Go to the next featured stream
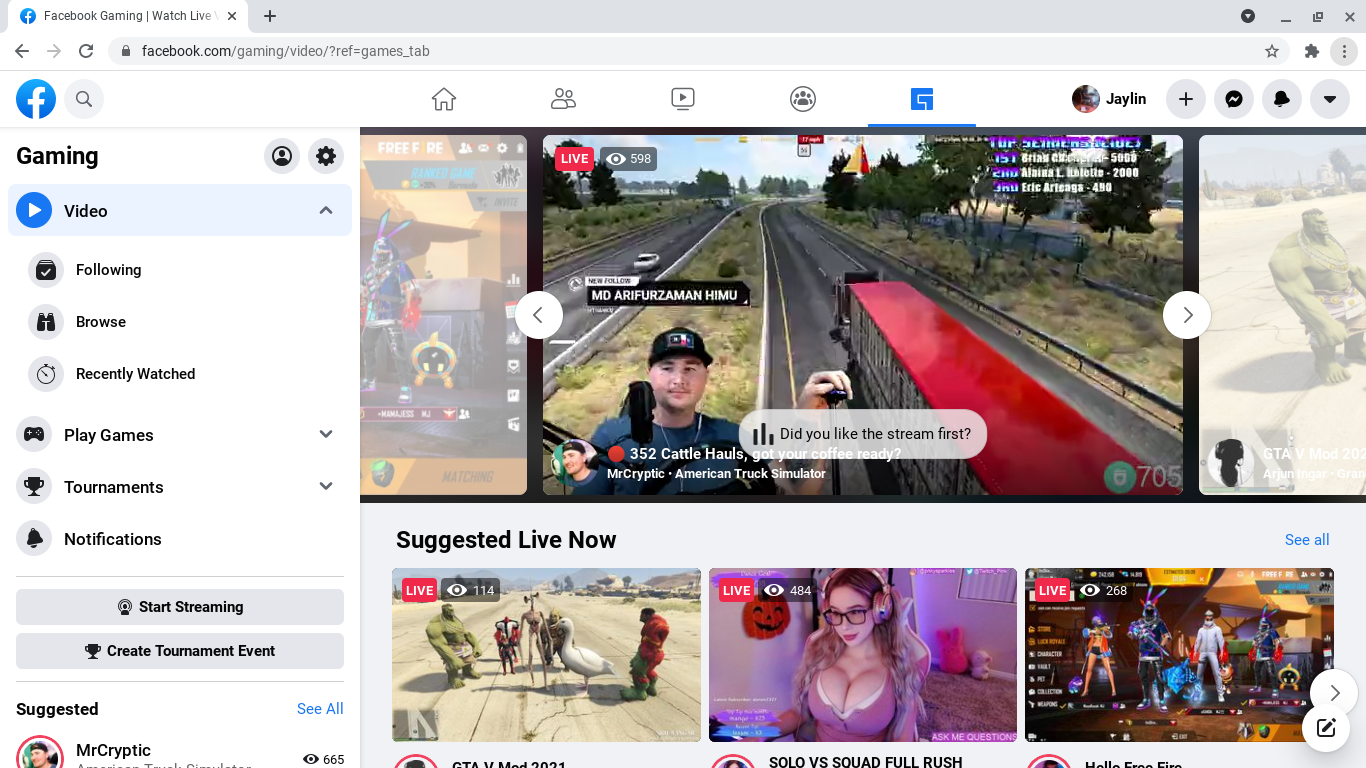The image size is (1366, 768). [x=1187, y=315]
